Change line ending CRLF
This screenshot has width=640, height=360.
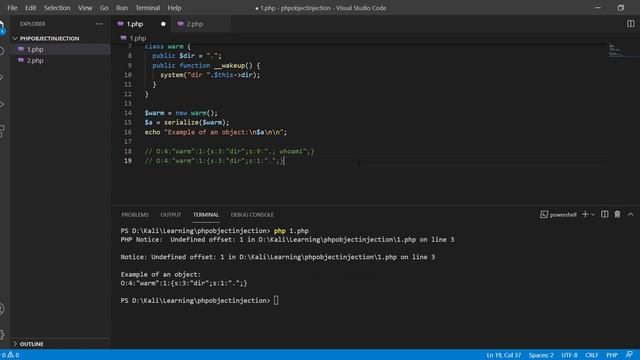coord(592,355)
